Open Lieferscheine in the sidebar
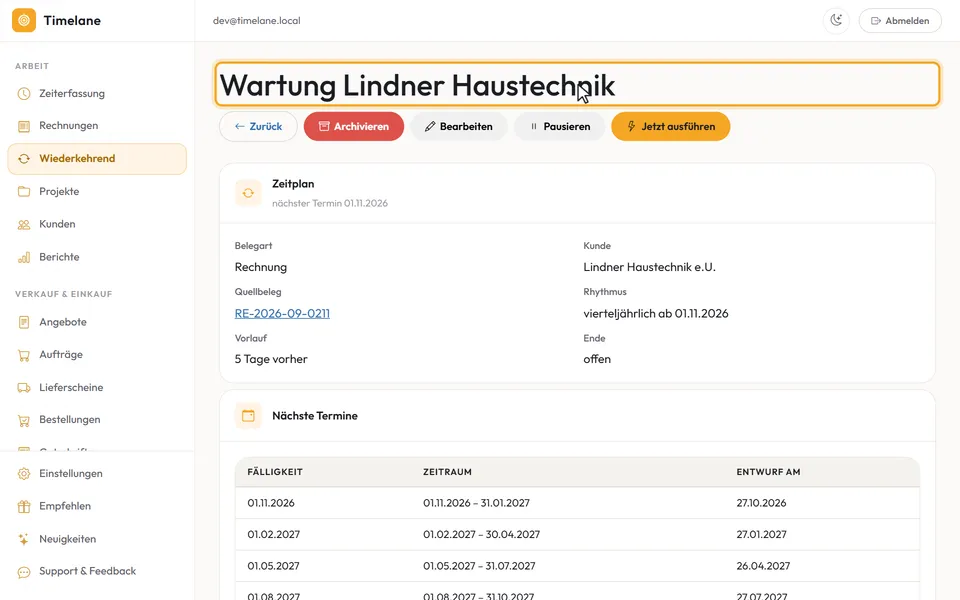The width and height of the screenshot is (960, 600). coord(97,388)
